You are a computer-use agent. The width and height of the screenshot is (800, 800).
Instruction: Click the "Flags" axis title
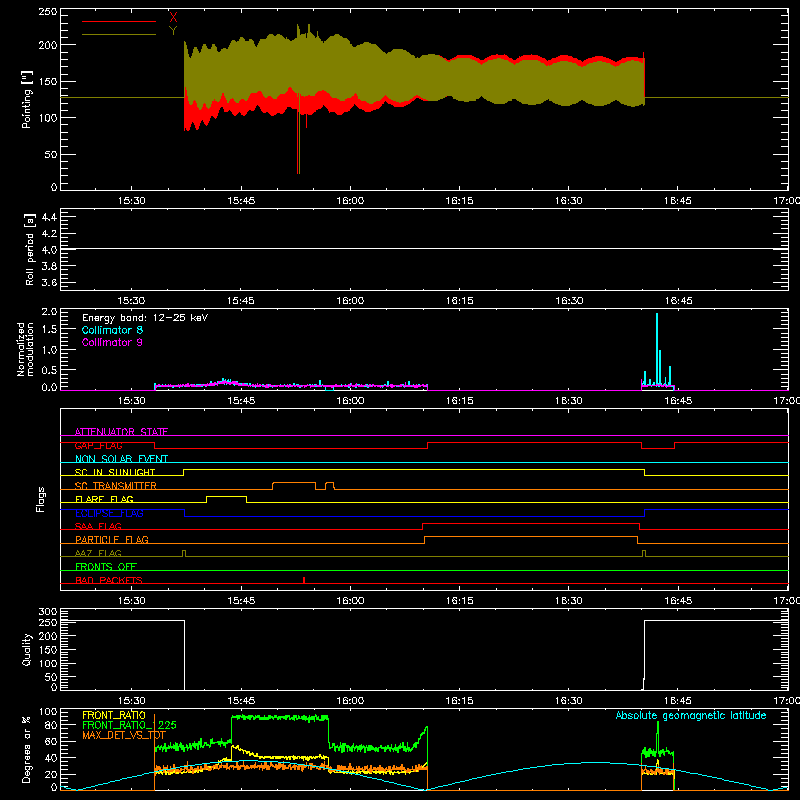(40, 500)
